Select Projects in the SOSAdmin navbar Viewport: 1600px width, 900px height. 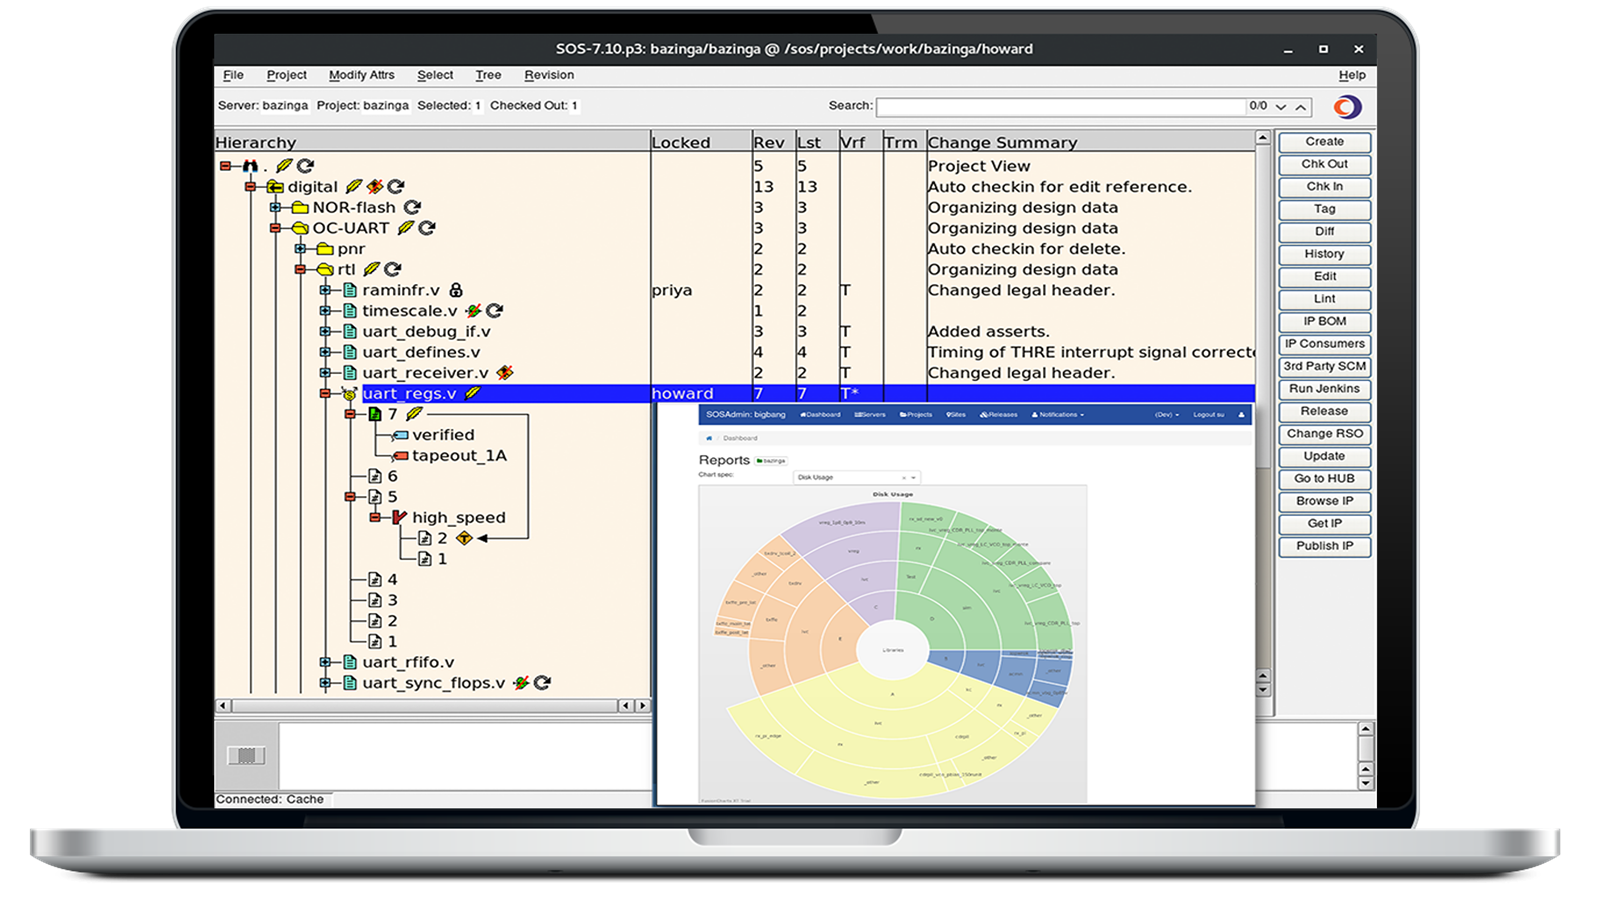(x=917, y=415)
